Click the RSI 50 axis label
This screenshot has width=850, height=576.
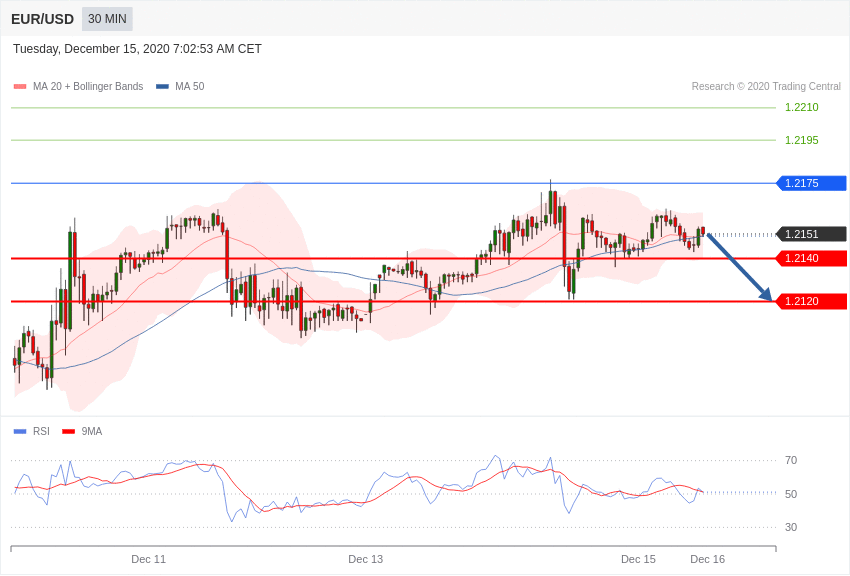pyautogui.click(x=791, y=494)
